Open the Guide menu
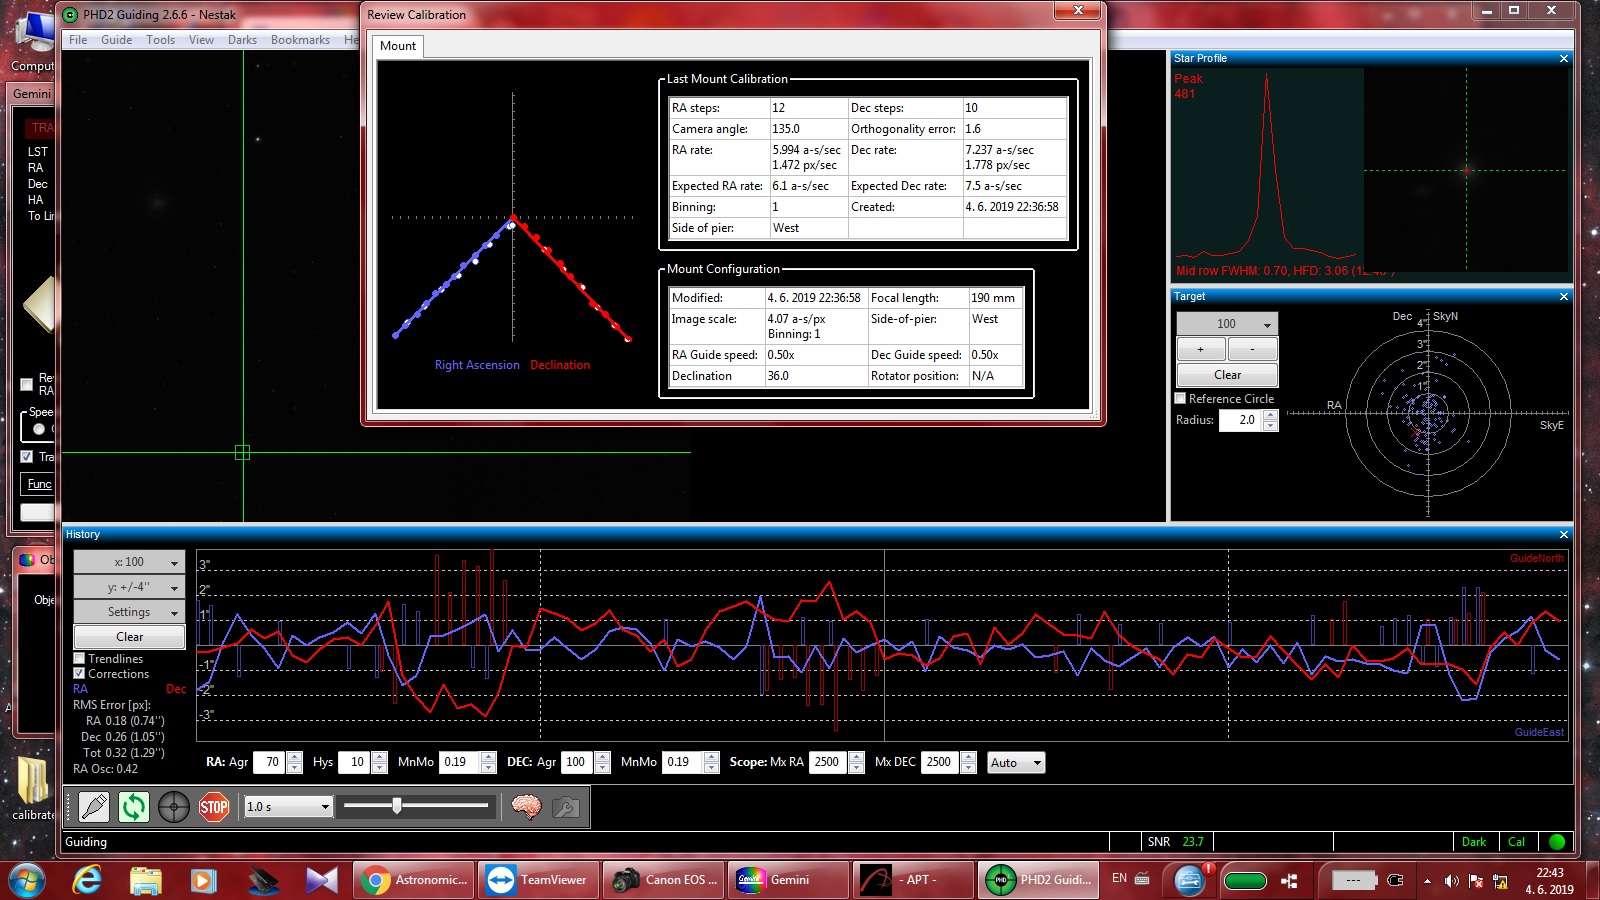This screenshot has height=900, width=1600. click(x=116, y=40)
